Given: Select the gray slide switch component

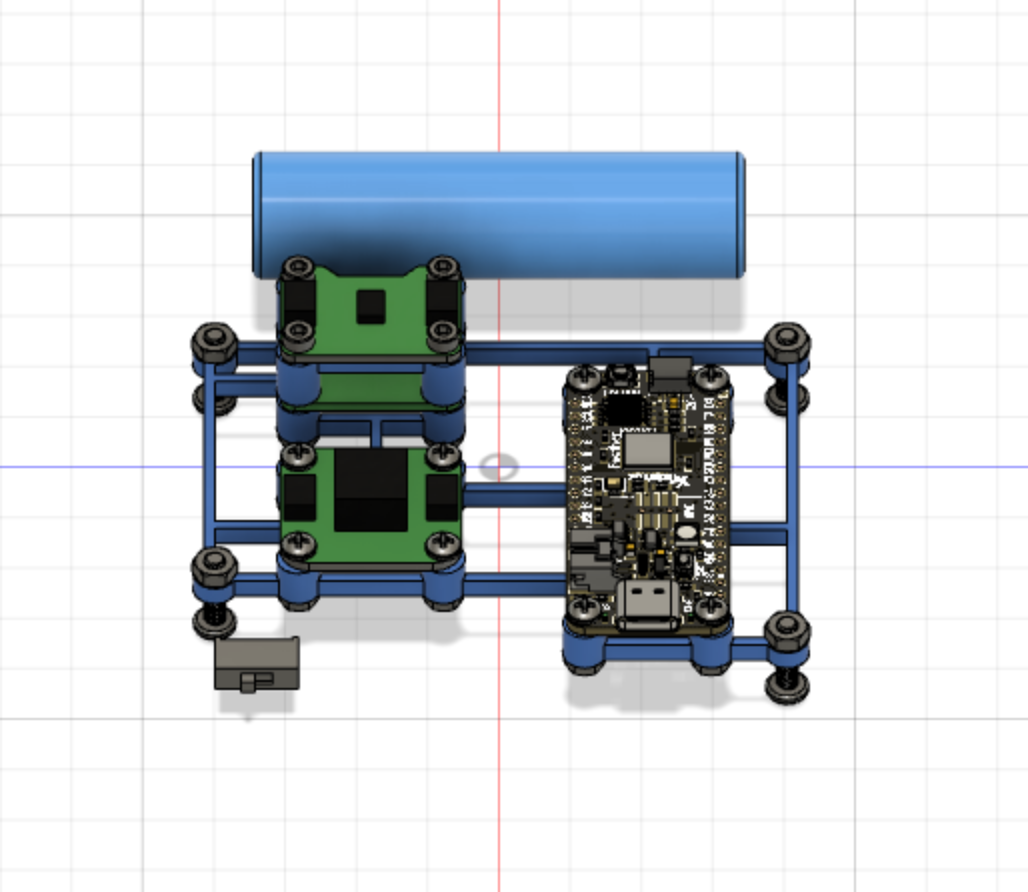Looking at the screenshot, I should 257,664.
